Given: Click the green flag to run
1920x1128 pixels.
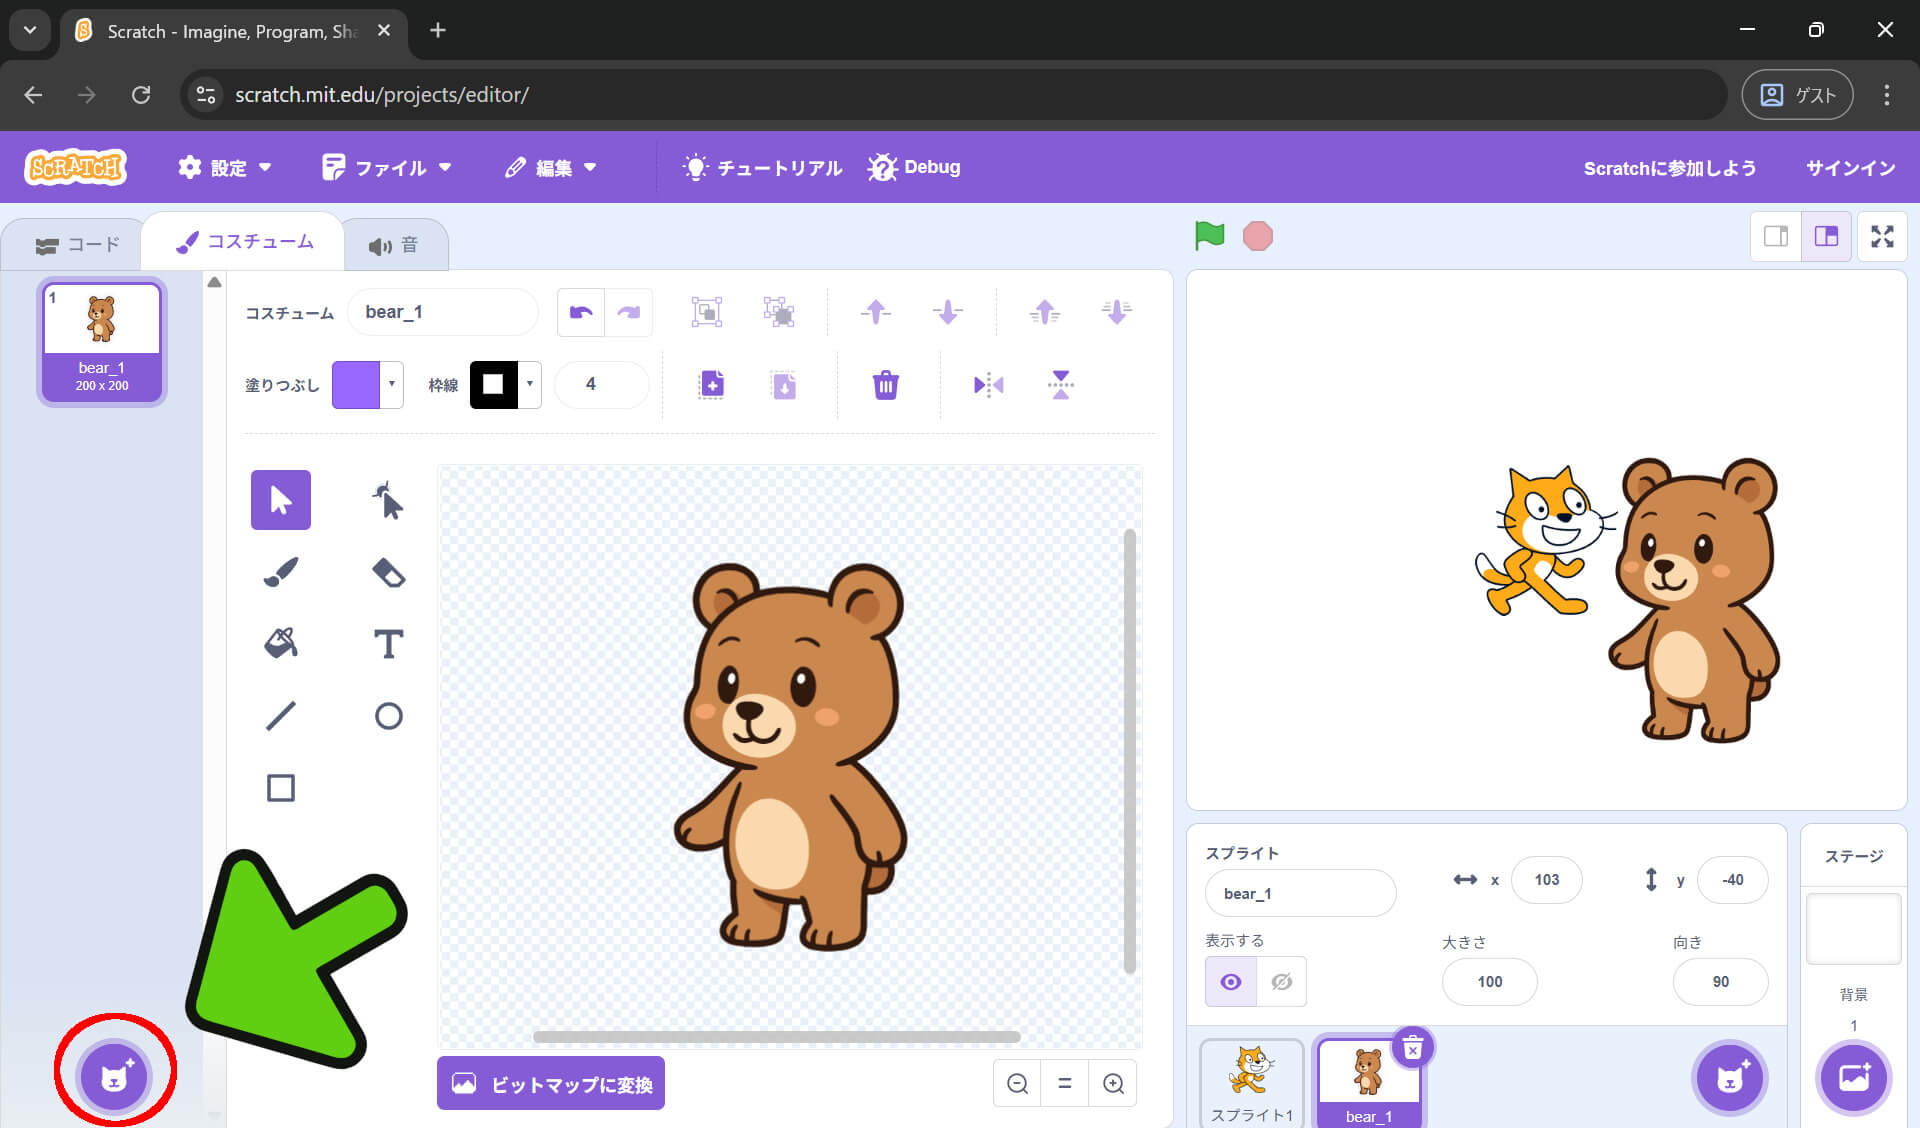Looking at the screenshot, I should coord(1209,236).
